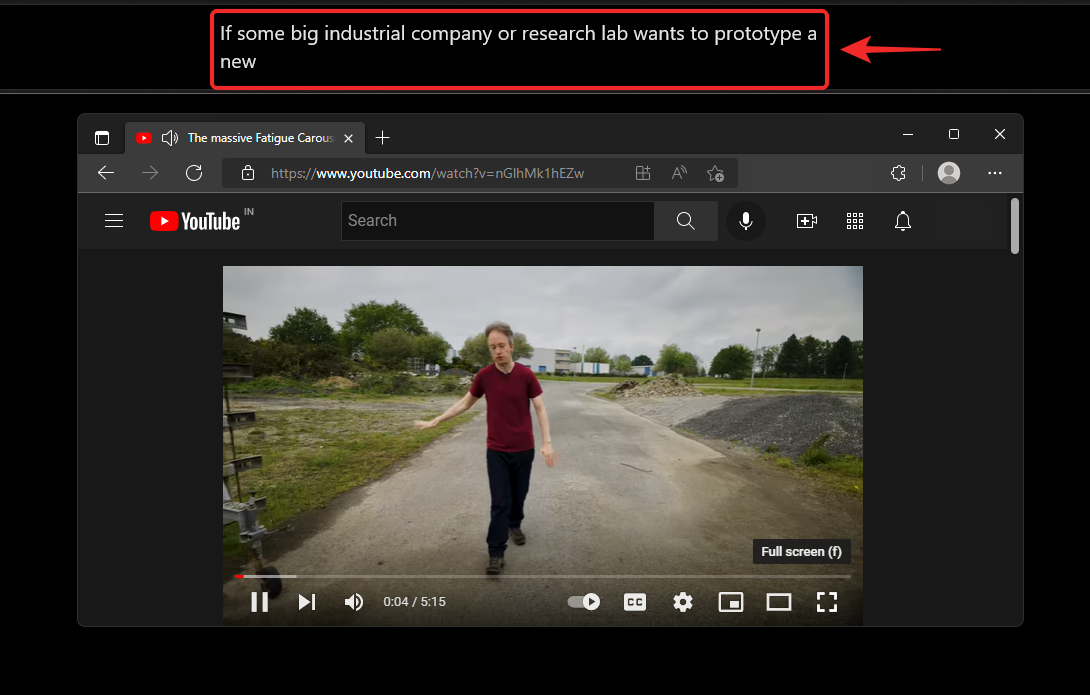The image size is (1090, 695).
Task: Mute the browser tab audio
Action: point(170,137)
